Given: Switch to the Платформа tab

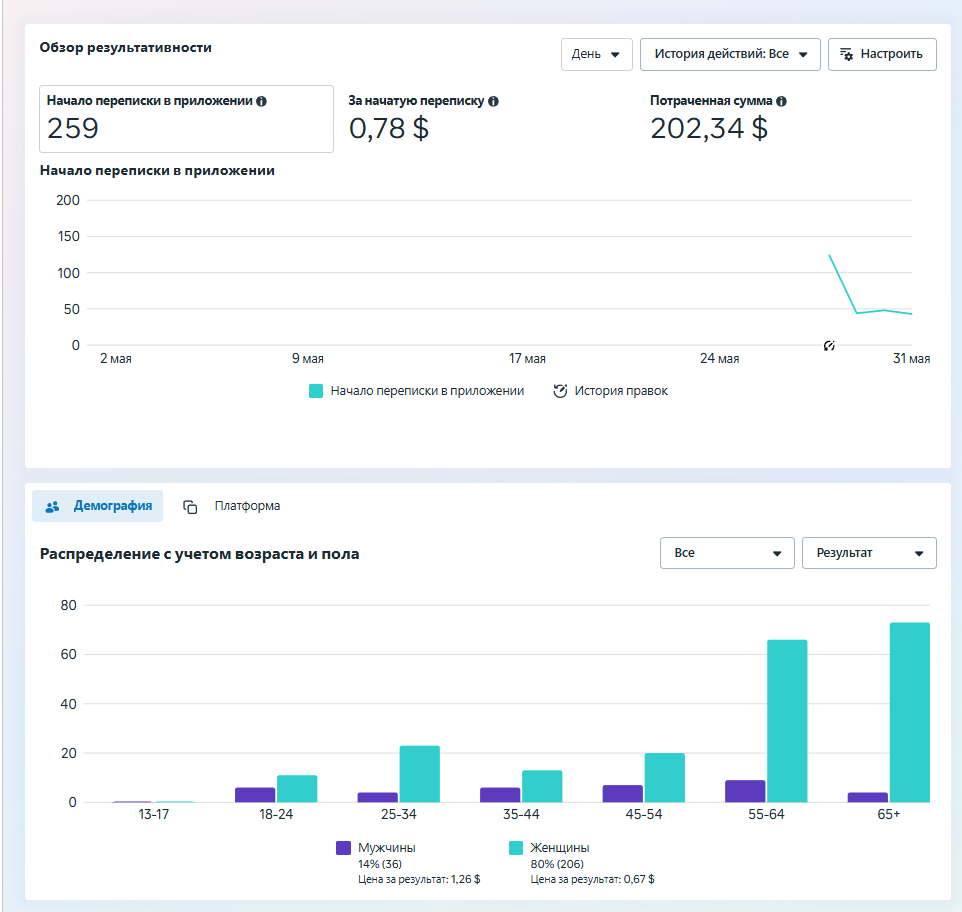Looking at the screenshot, I should tap(232, 506).
